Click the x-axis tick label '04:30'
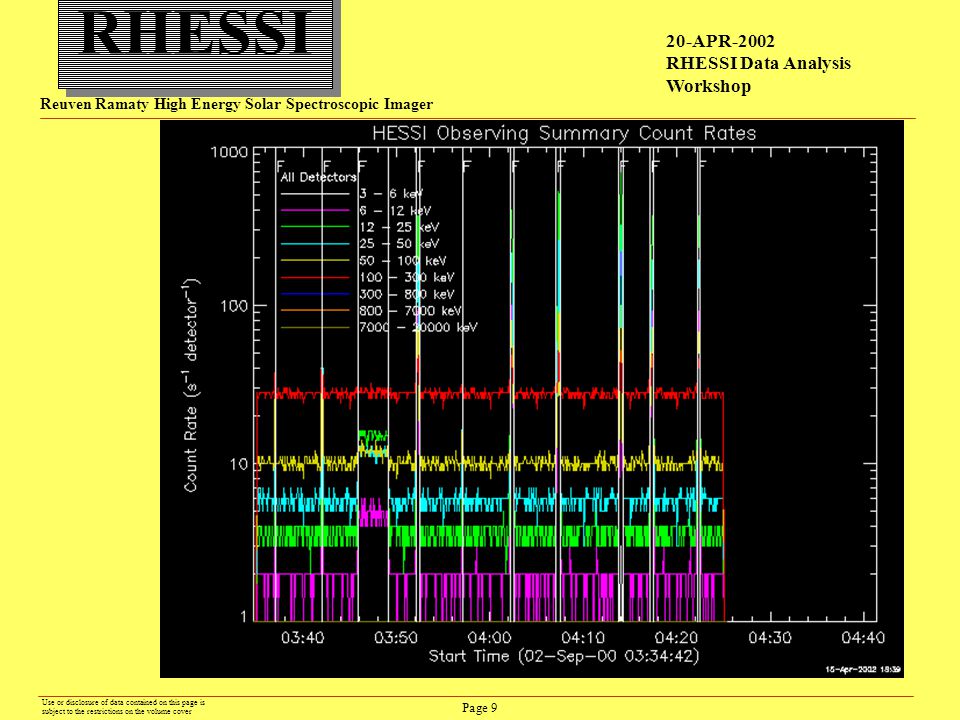This screenshot has width=960, height=720. click(770, 638)
